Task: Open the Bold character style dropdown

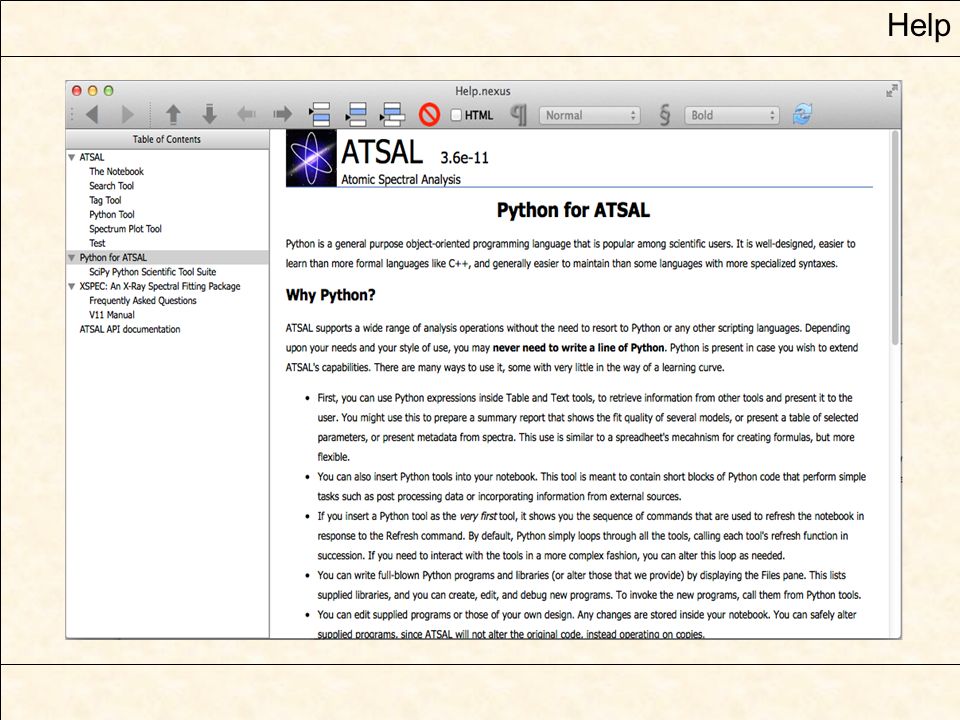Action: click(732, 115)
